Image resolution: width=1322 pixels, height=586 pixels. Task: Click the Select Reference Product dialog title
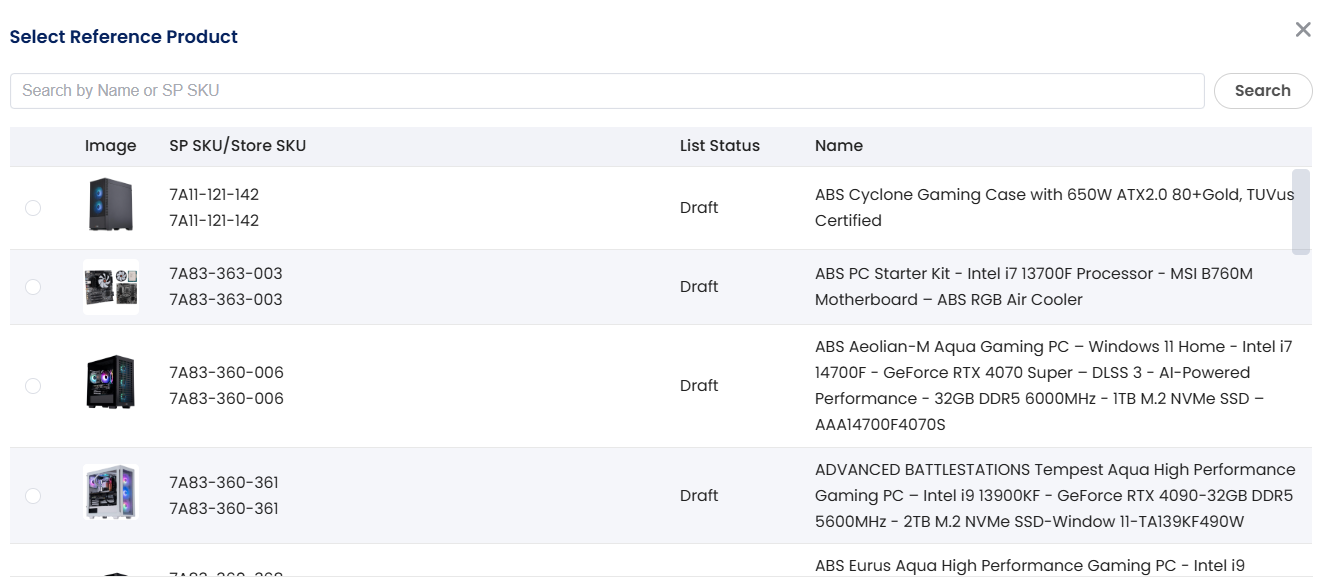[x=124, y=37]
